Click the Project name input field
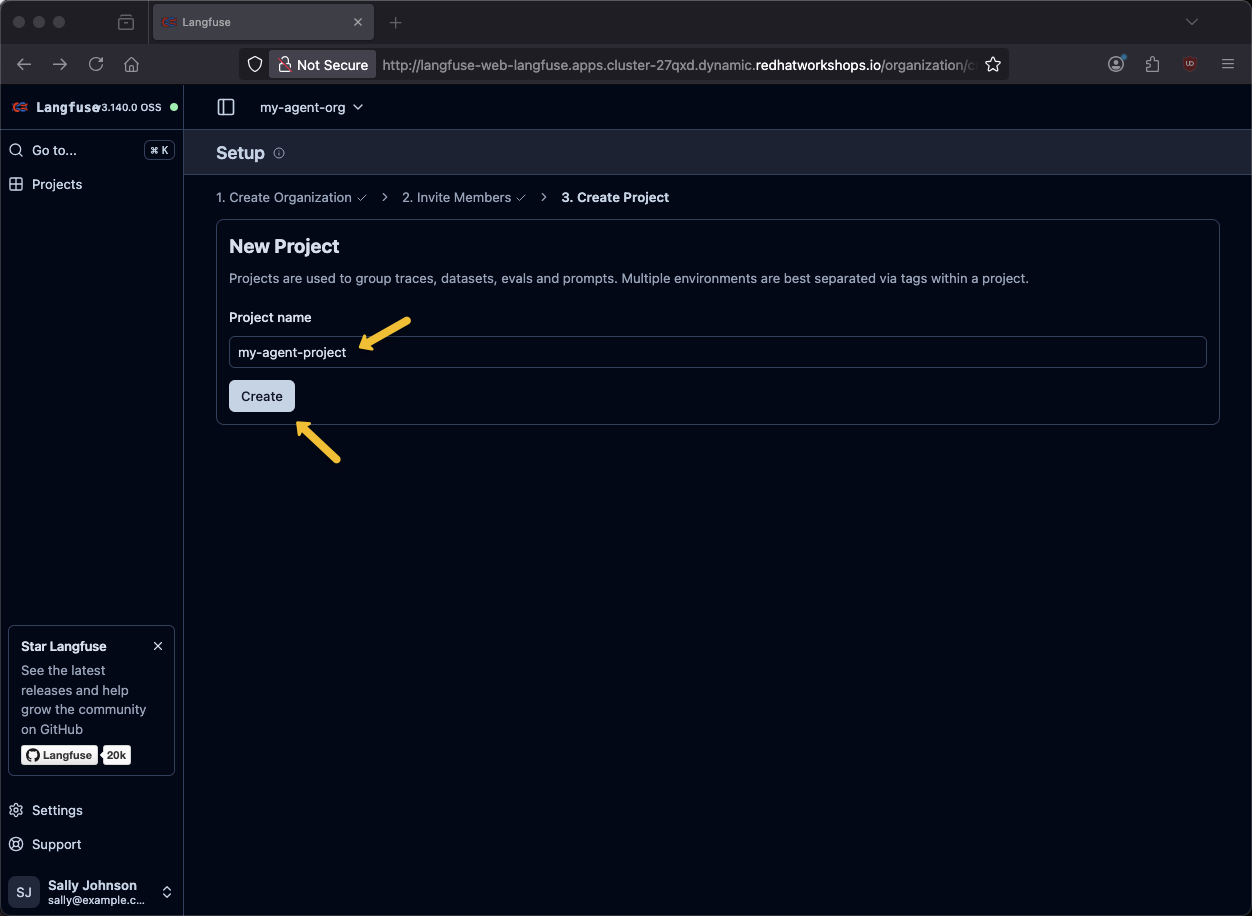 (717, 352)
